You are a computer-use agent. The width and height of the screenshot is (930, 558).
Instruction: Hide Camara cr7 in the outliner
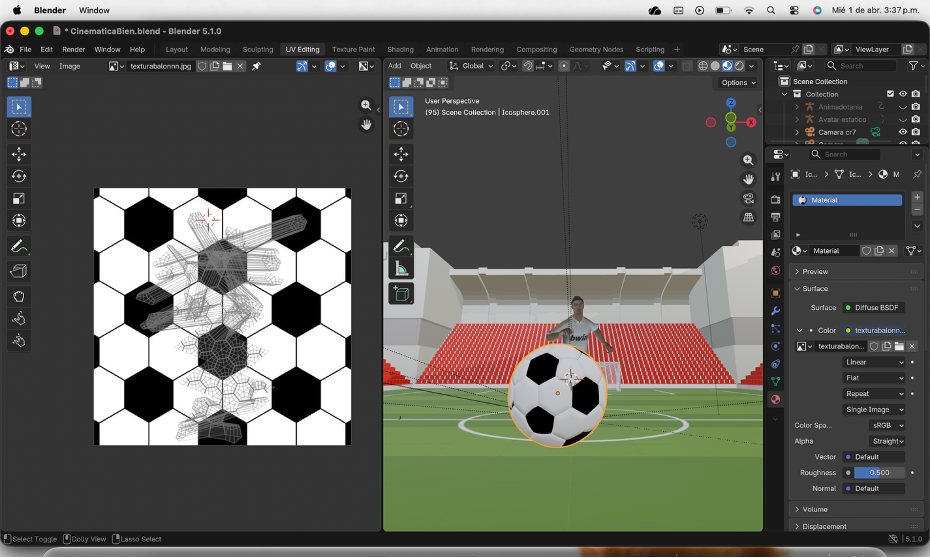pos(903,132)
